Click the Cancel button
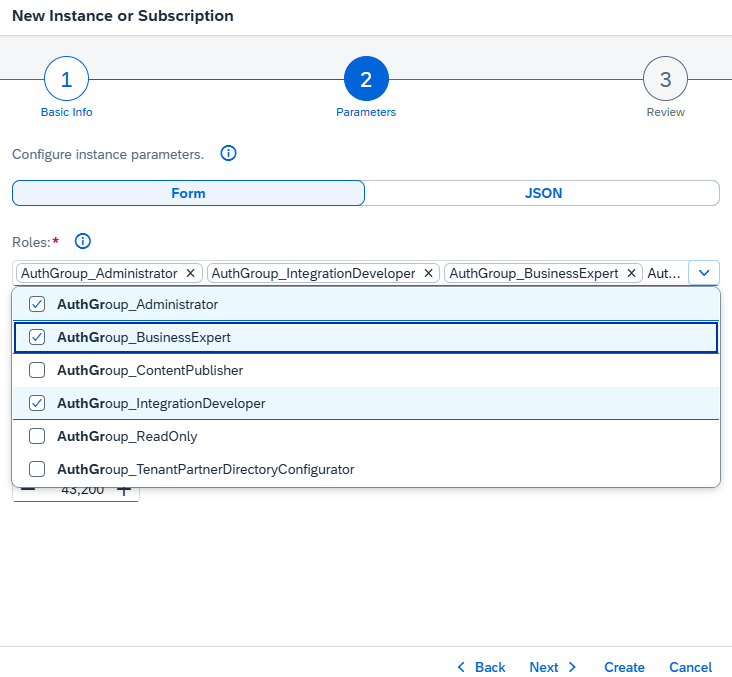The width and height of the screenshot is (732, 677). [x=690, y=667]
